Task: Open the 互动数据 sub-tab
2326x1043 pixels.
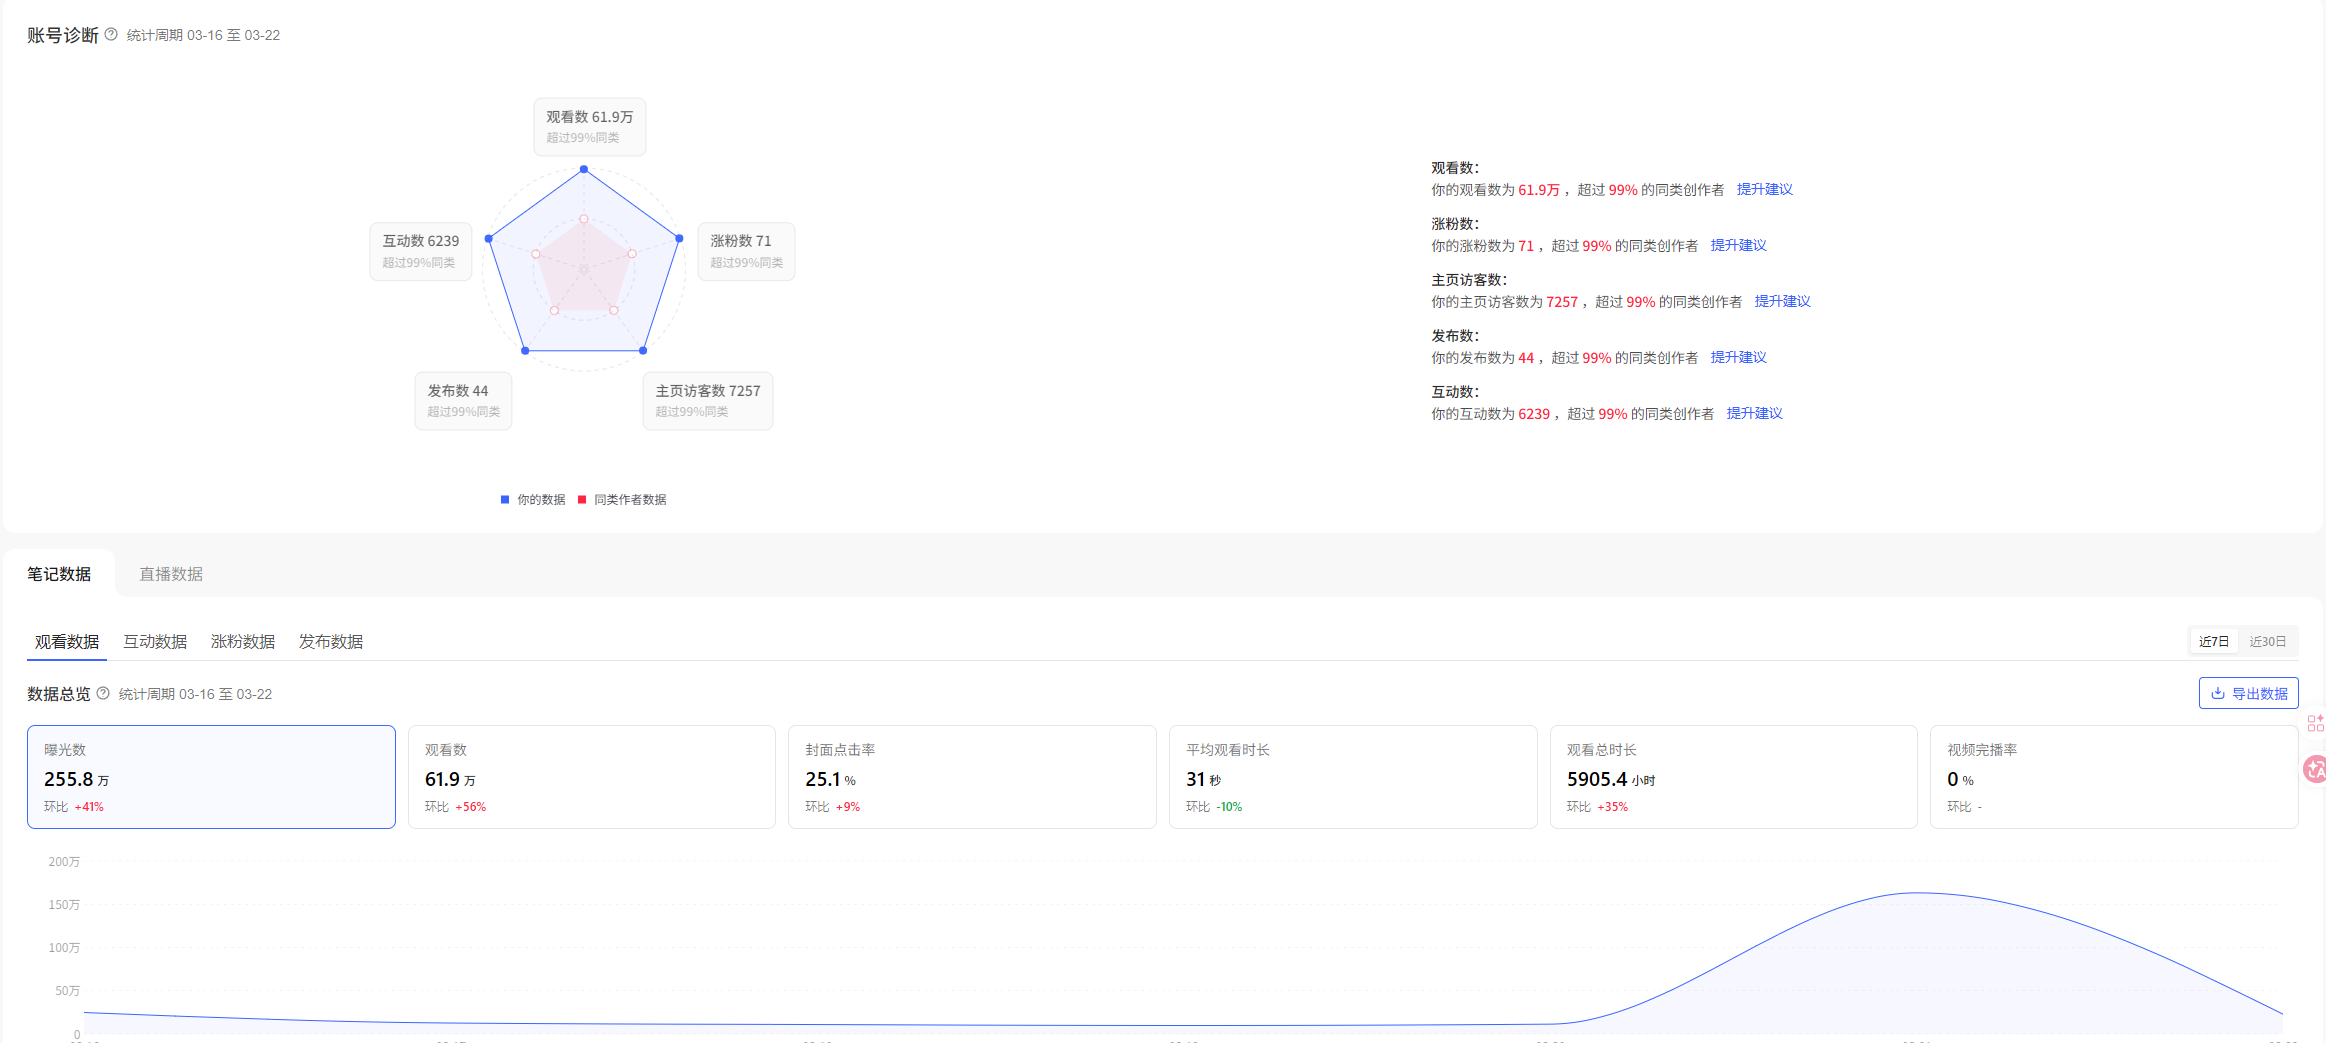Action: [x=155, y=641]
